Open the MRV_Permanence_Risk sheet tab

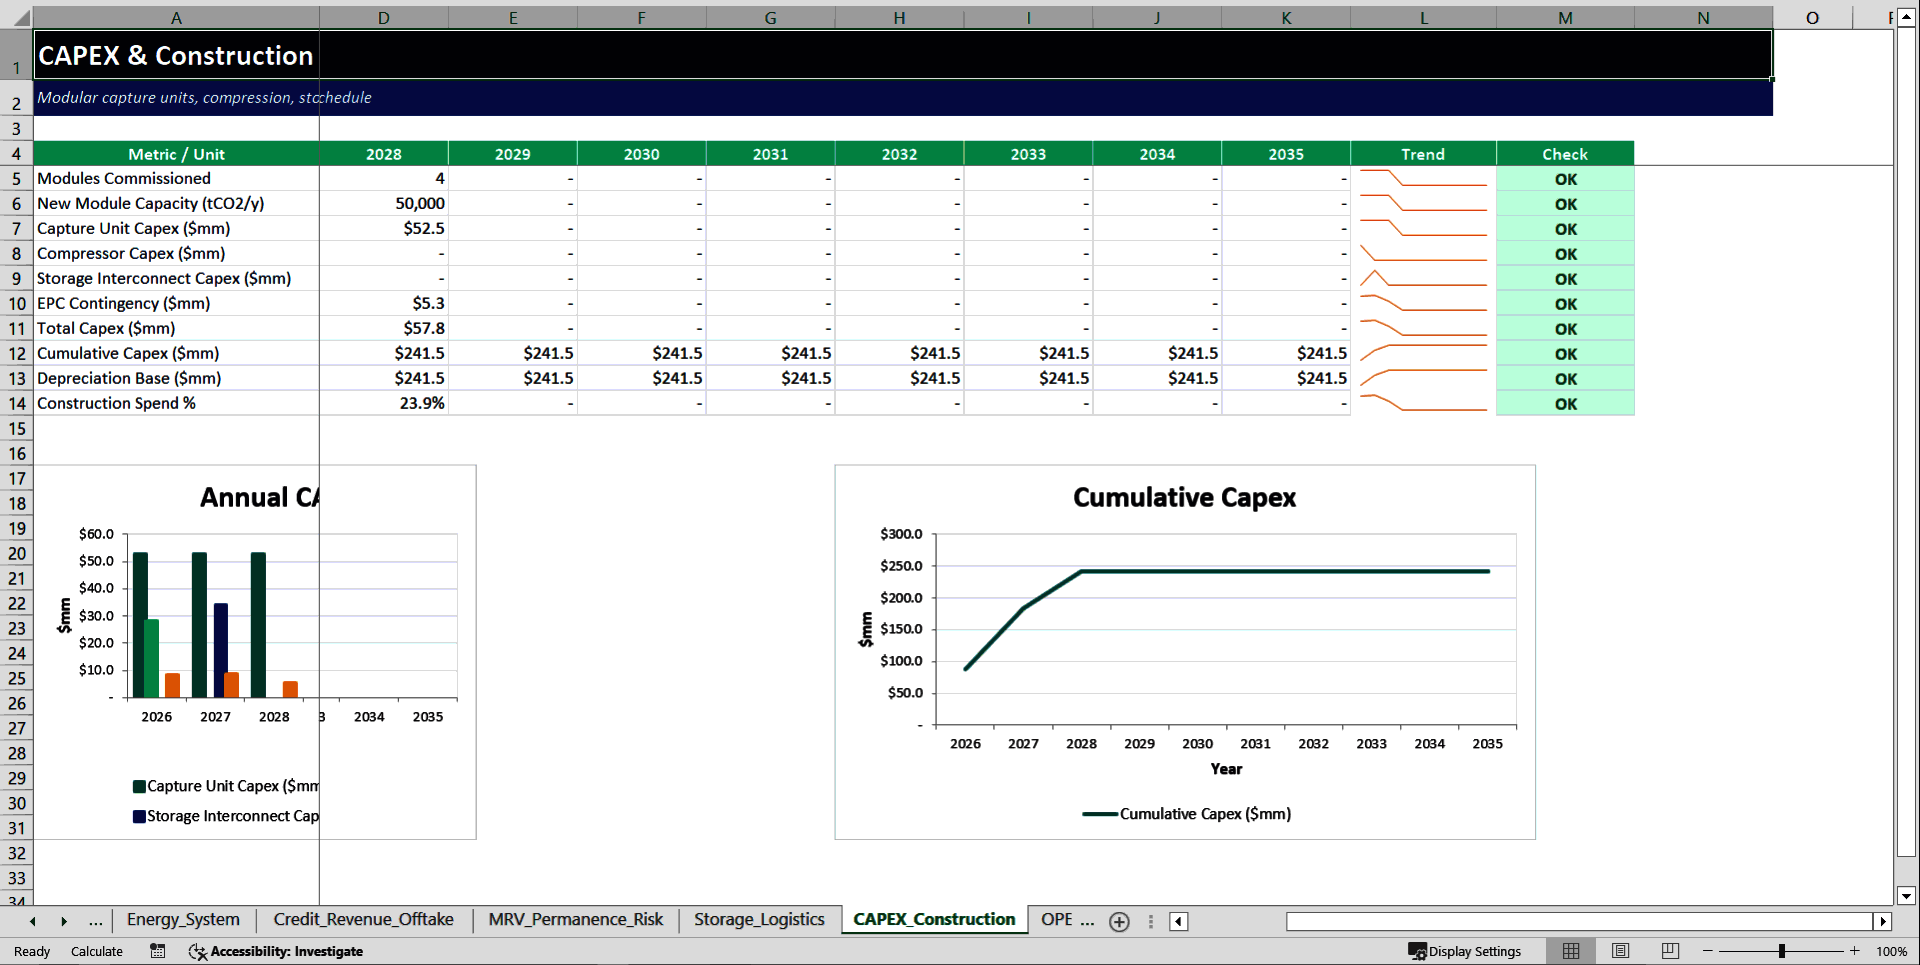[576, 920]
